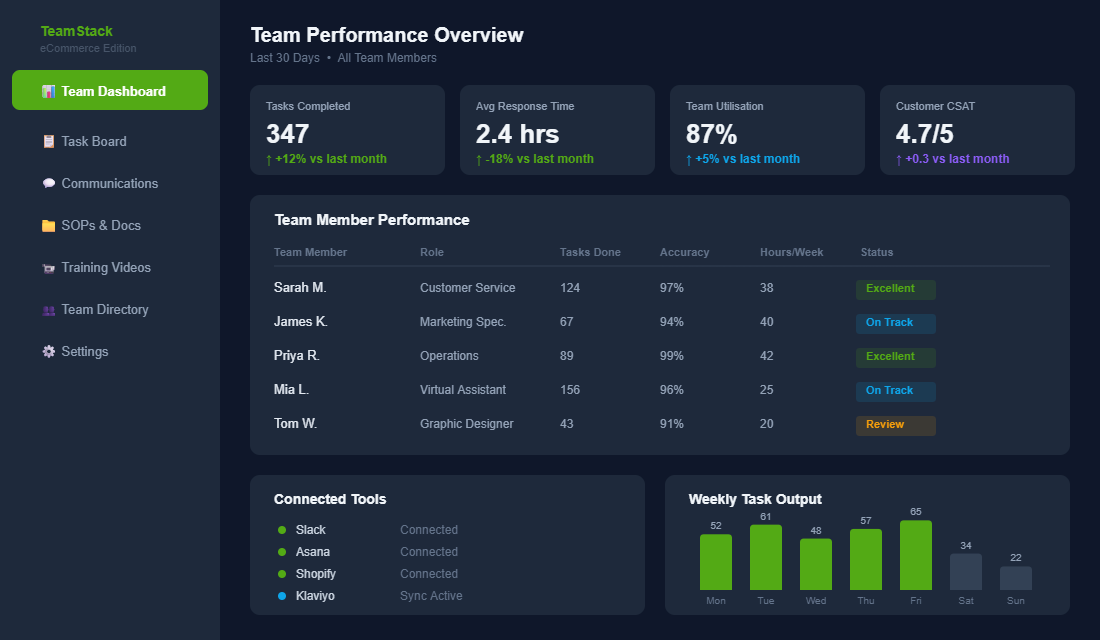Viewport: 1100px width, 640px height.
Task: Select the Team Dashboard icon
Action: 46,89
